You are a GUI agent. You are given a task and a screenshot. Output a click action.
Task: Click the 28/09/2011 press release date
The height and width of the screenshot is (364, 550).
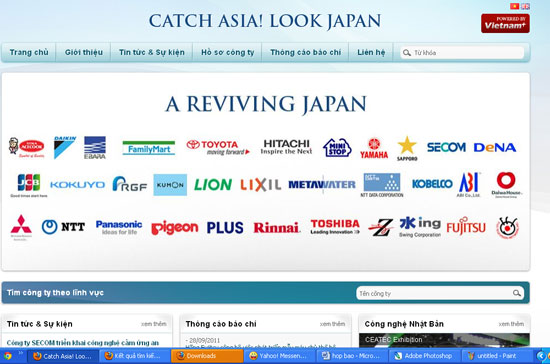pyautogui.click(x=203, y=341)
